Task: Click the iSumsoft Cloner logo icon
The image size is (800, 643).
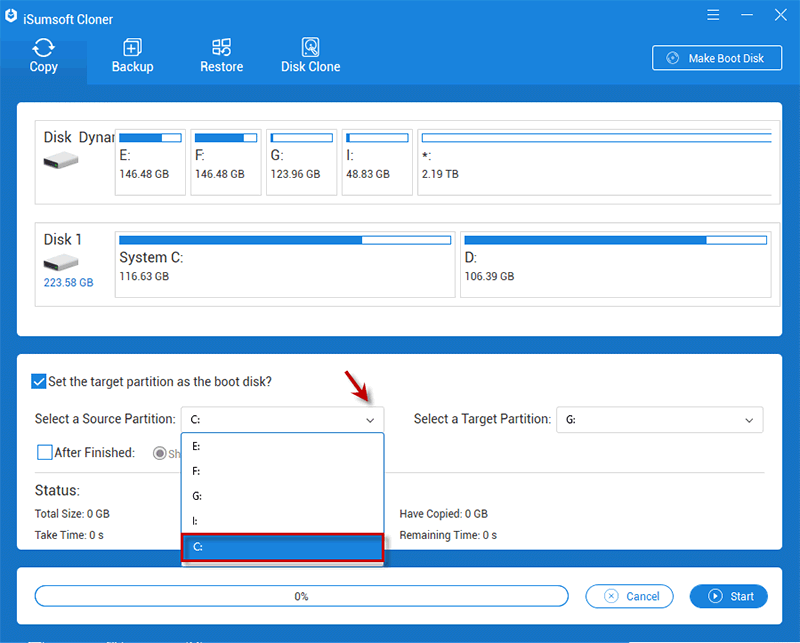Action: pos(11,17)
